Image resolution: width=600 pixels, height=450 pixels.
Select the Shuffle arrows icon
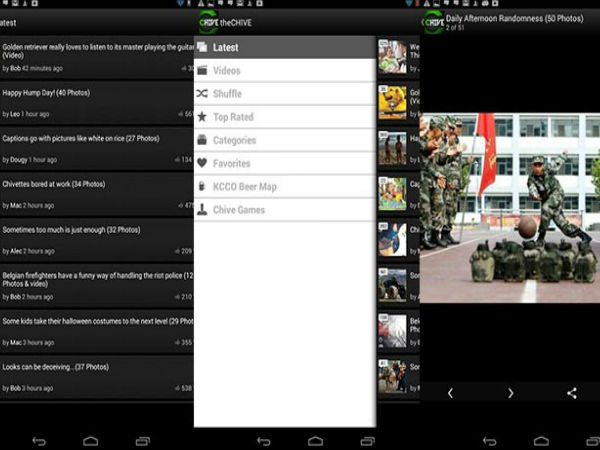(x=203, y=94)
